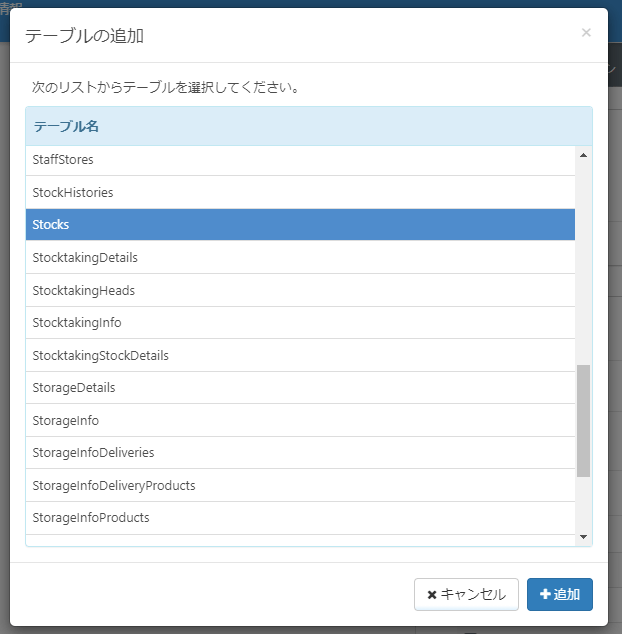Click the scrollbar track above the thumb
622x634 pixels.
pos(584,260)
